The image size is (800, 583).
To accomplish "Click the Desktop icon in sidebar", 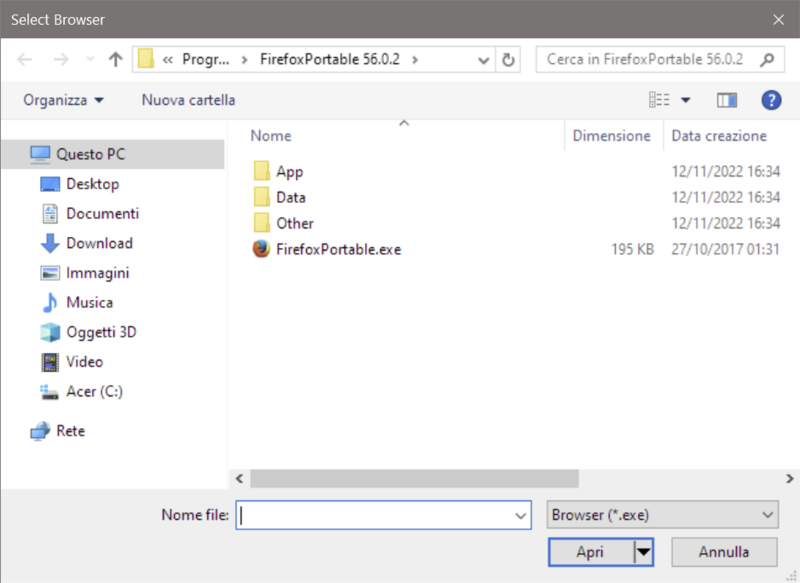I will click(x=50, y=184).
